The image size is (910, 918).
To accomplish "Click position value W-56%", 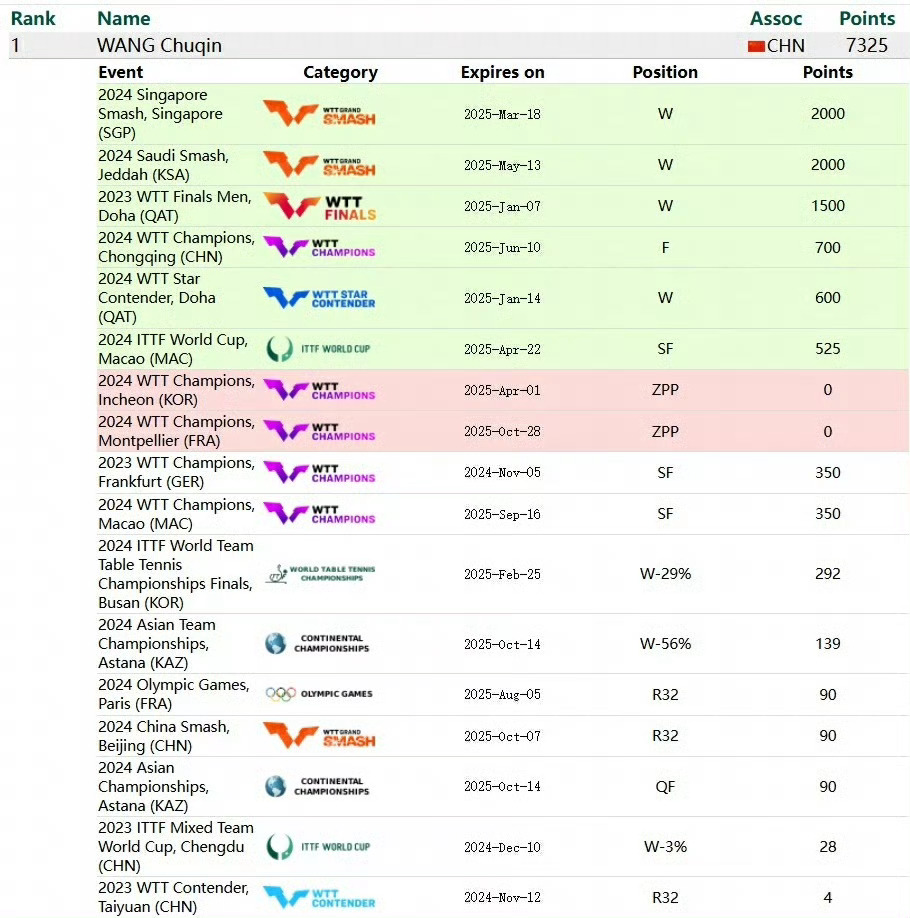I will coord(665,643).
